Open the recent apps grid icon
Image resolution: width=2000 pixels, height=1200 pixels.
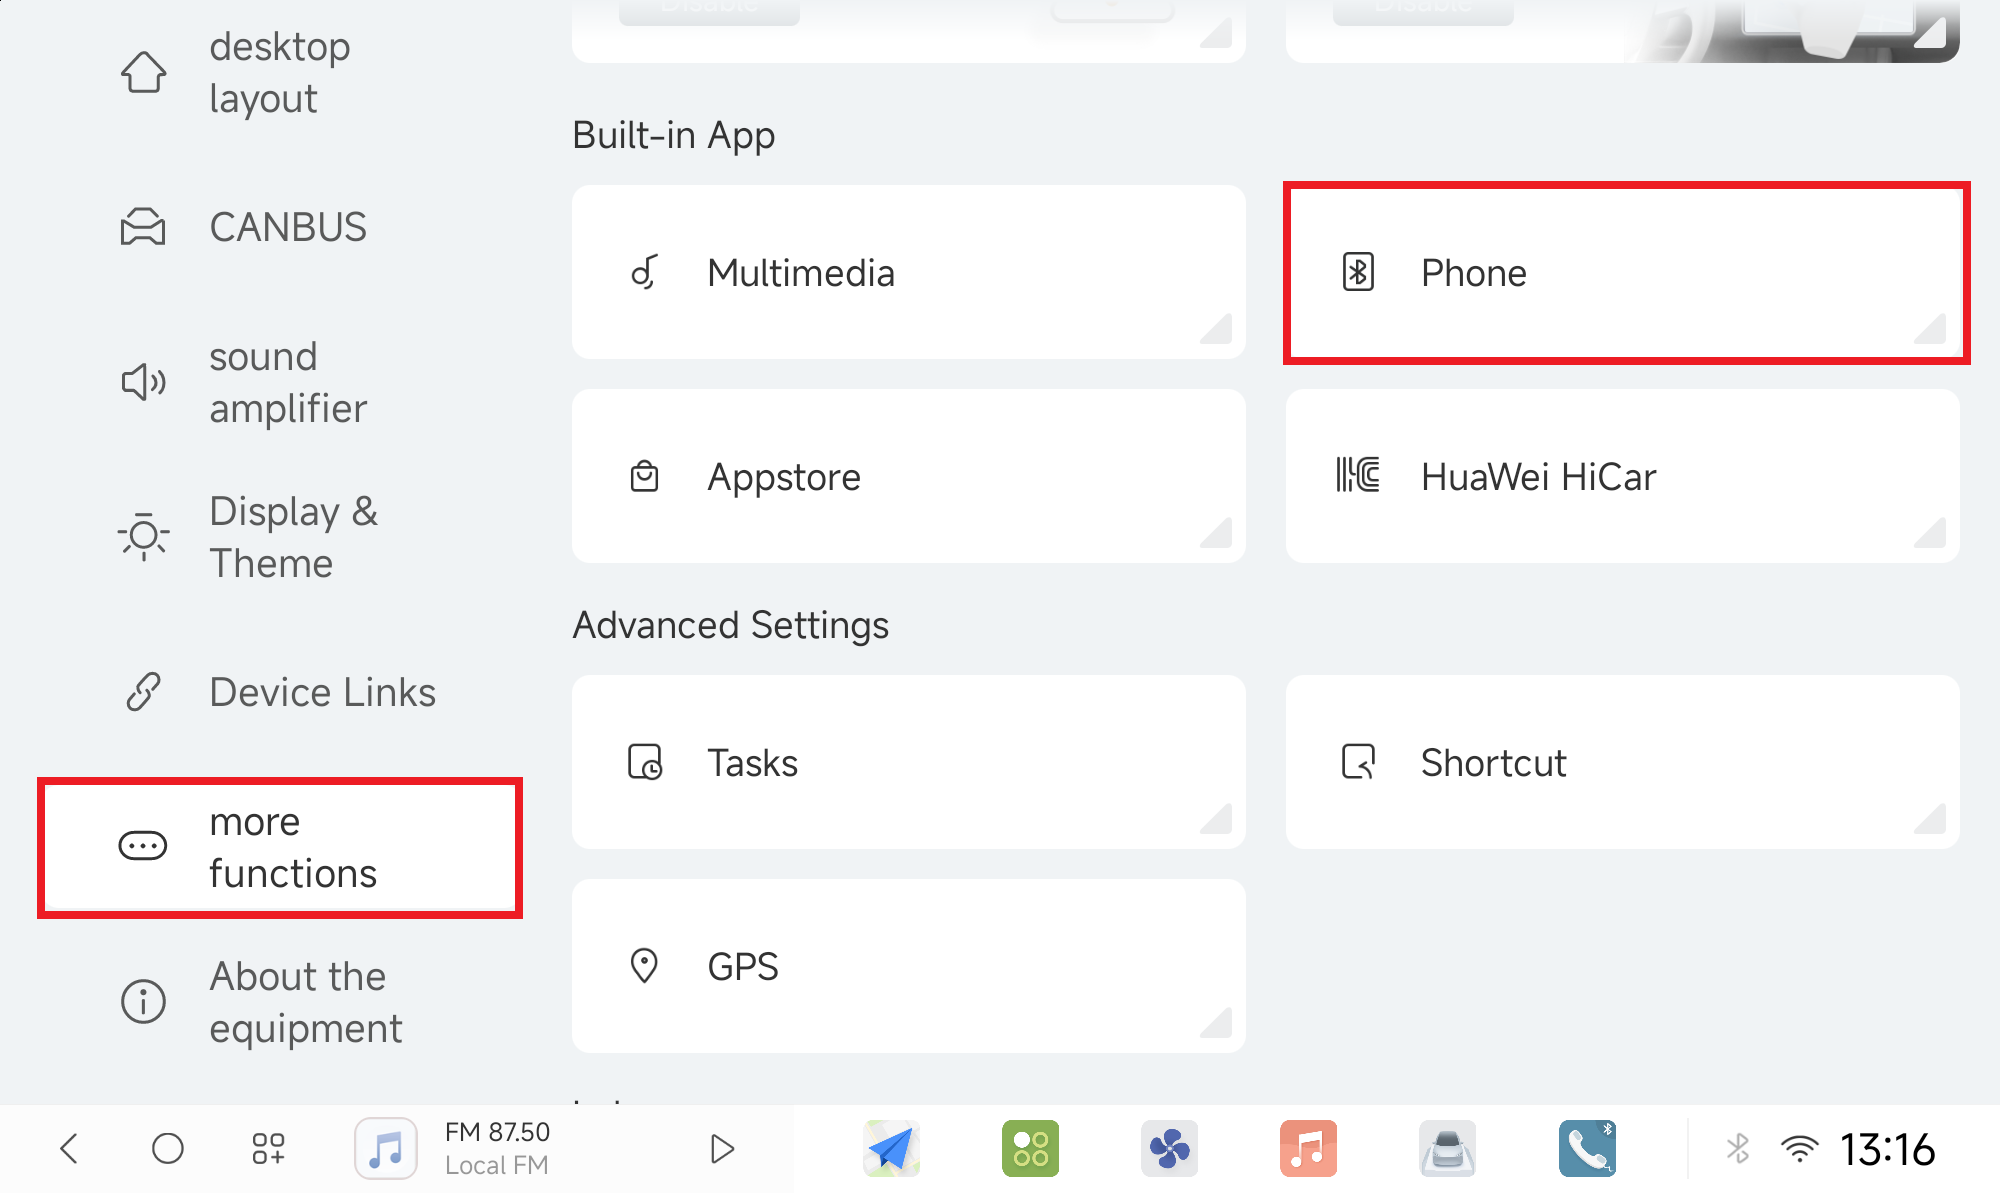(x=268, y=1149)
